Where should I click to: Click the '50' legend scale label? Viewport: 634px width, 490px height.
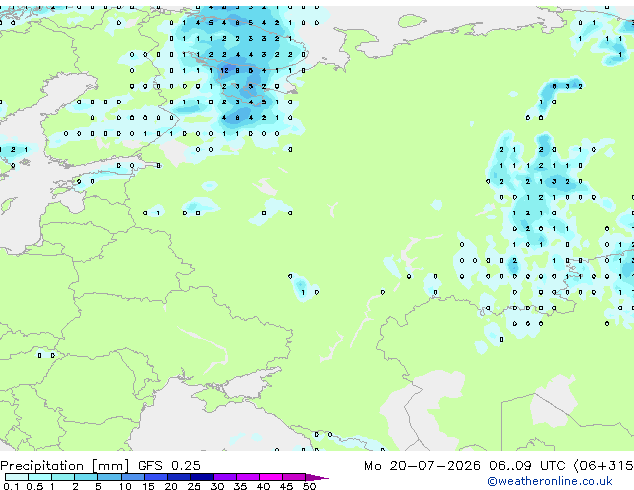pos(309,486)
